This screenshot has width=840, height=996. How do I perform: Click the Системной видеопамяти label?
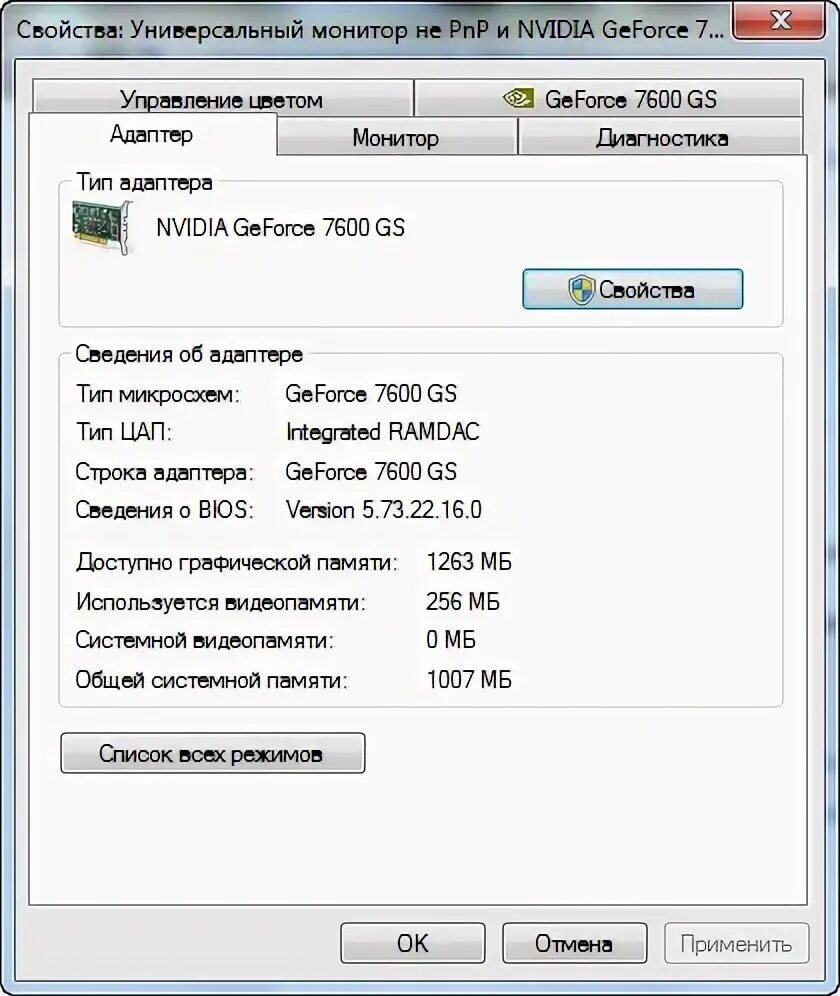tap(205, 640)
